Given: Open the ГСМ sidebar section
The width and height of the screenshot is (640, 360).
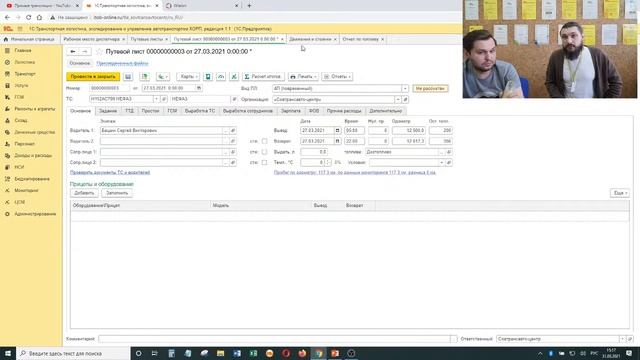Looking at the screenshot, I should coord(19,97).
